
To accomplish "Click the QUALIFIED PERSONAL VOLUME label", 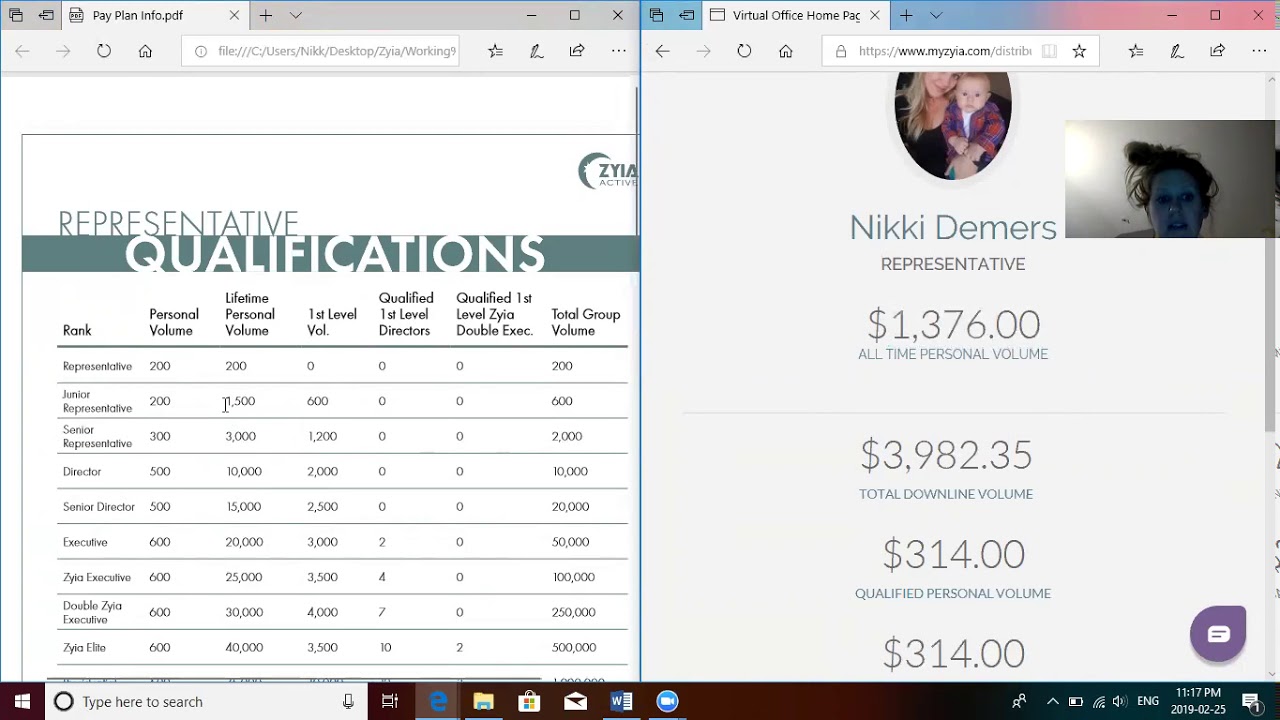I will [953, 593].
